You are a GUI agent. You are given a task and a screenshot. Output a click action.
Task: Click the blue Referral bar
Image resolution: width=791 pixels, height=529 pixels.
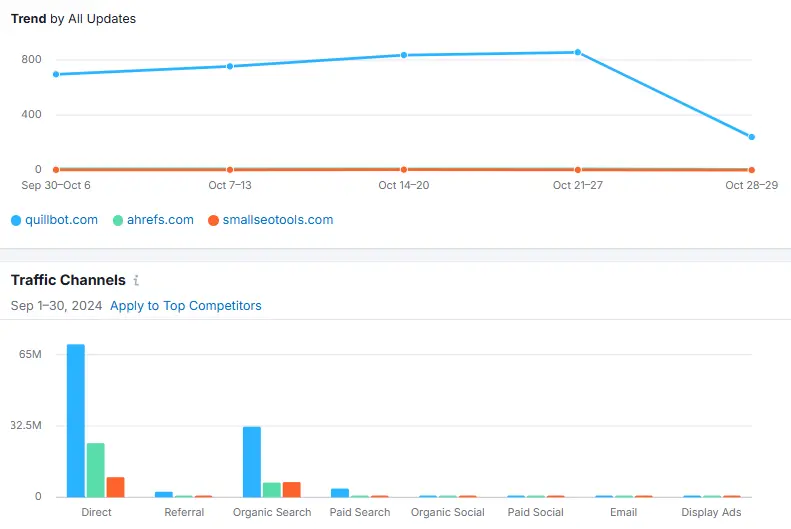pyautogui.click(x=164, y=494)
